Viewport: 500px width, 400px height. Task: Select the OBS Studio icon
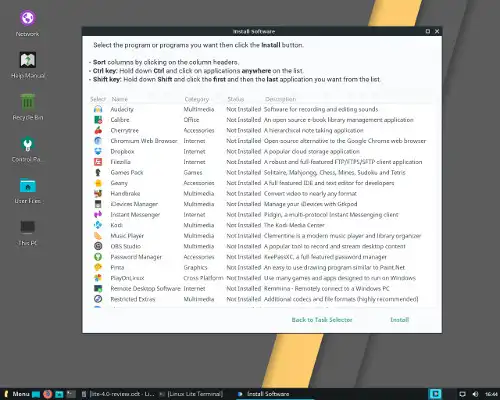[98, 246]
